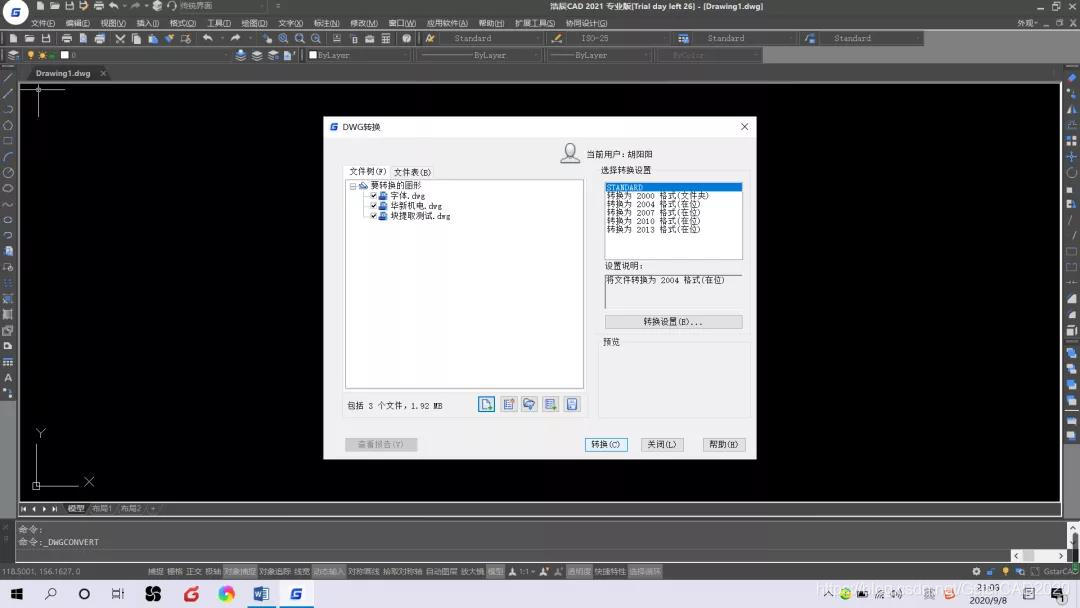
Task: Collapse the 要转换的图形 tree node
Action: click(353, 186)
